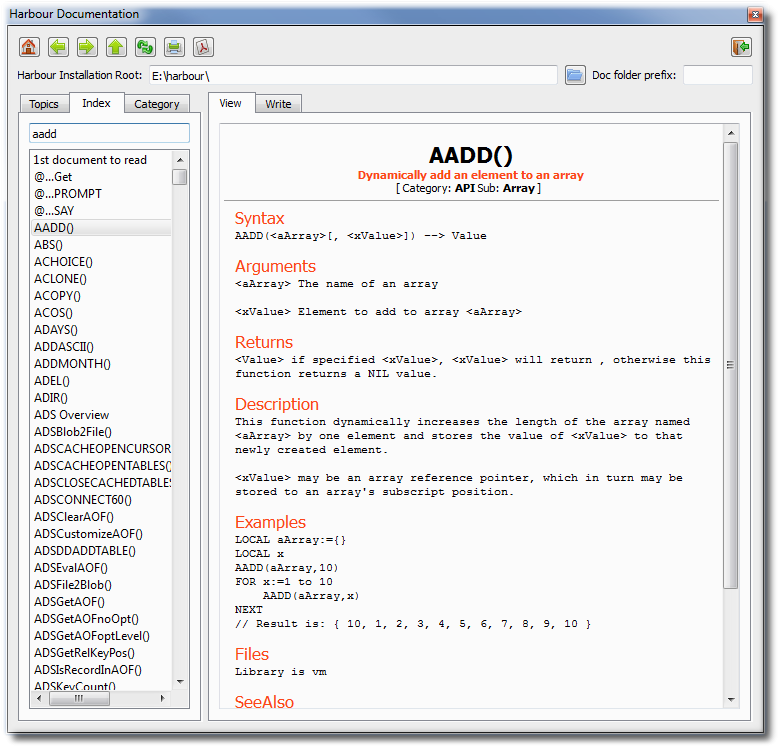The image size is (783, 752).
Task: Click the index list vertical scrollbar thumb
Action: pyautogui.click(x=180, y=177)
